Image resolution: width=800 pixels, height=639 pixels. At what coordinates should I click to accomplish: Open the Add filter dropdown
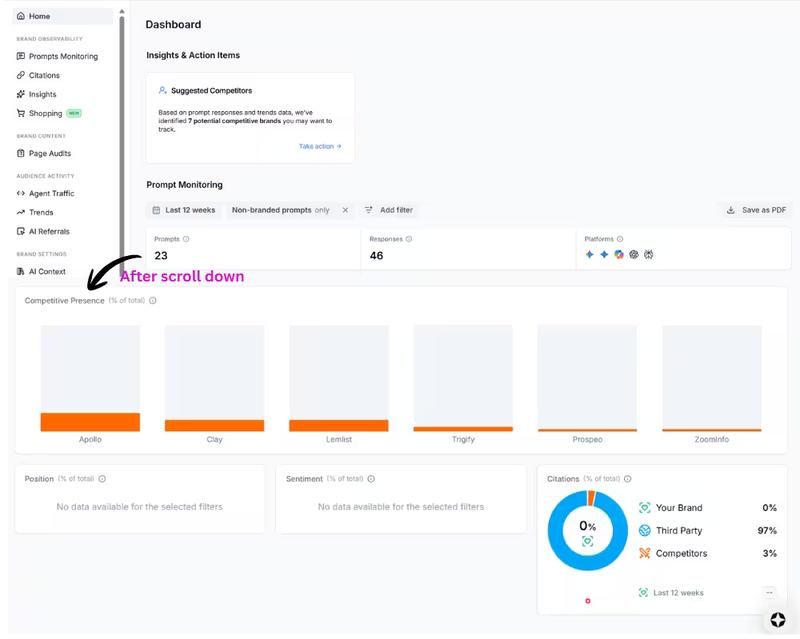[392, 211]
